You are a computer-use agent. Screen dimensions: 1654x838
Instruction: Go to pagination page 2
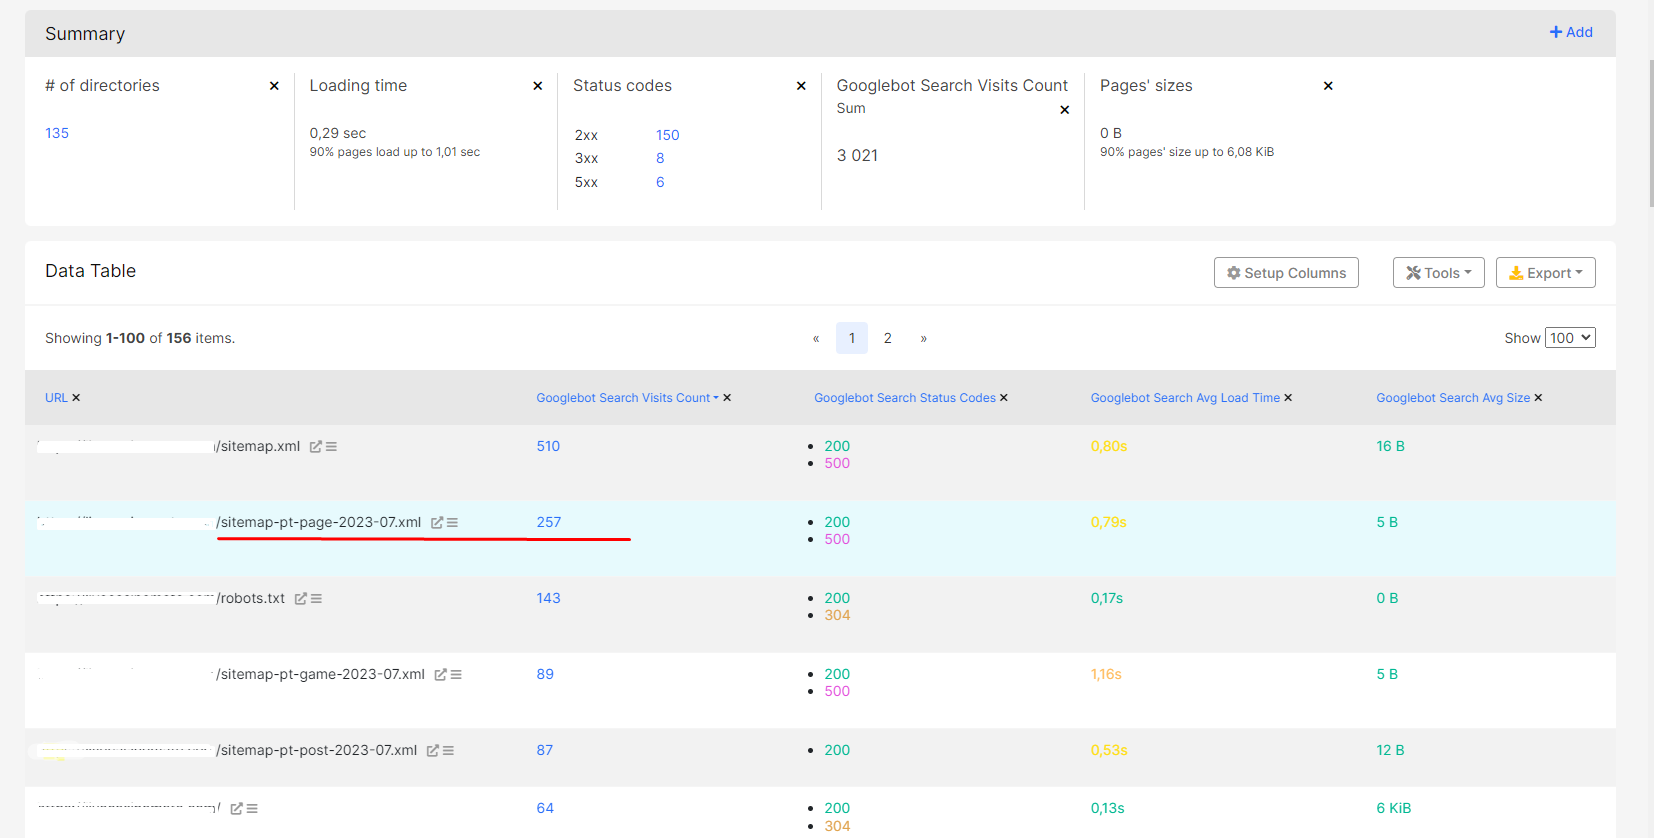[887, 338]
